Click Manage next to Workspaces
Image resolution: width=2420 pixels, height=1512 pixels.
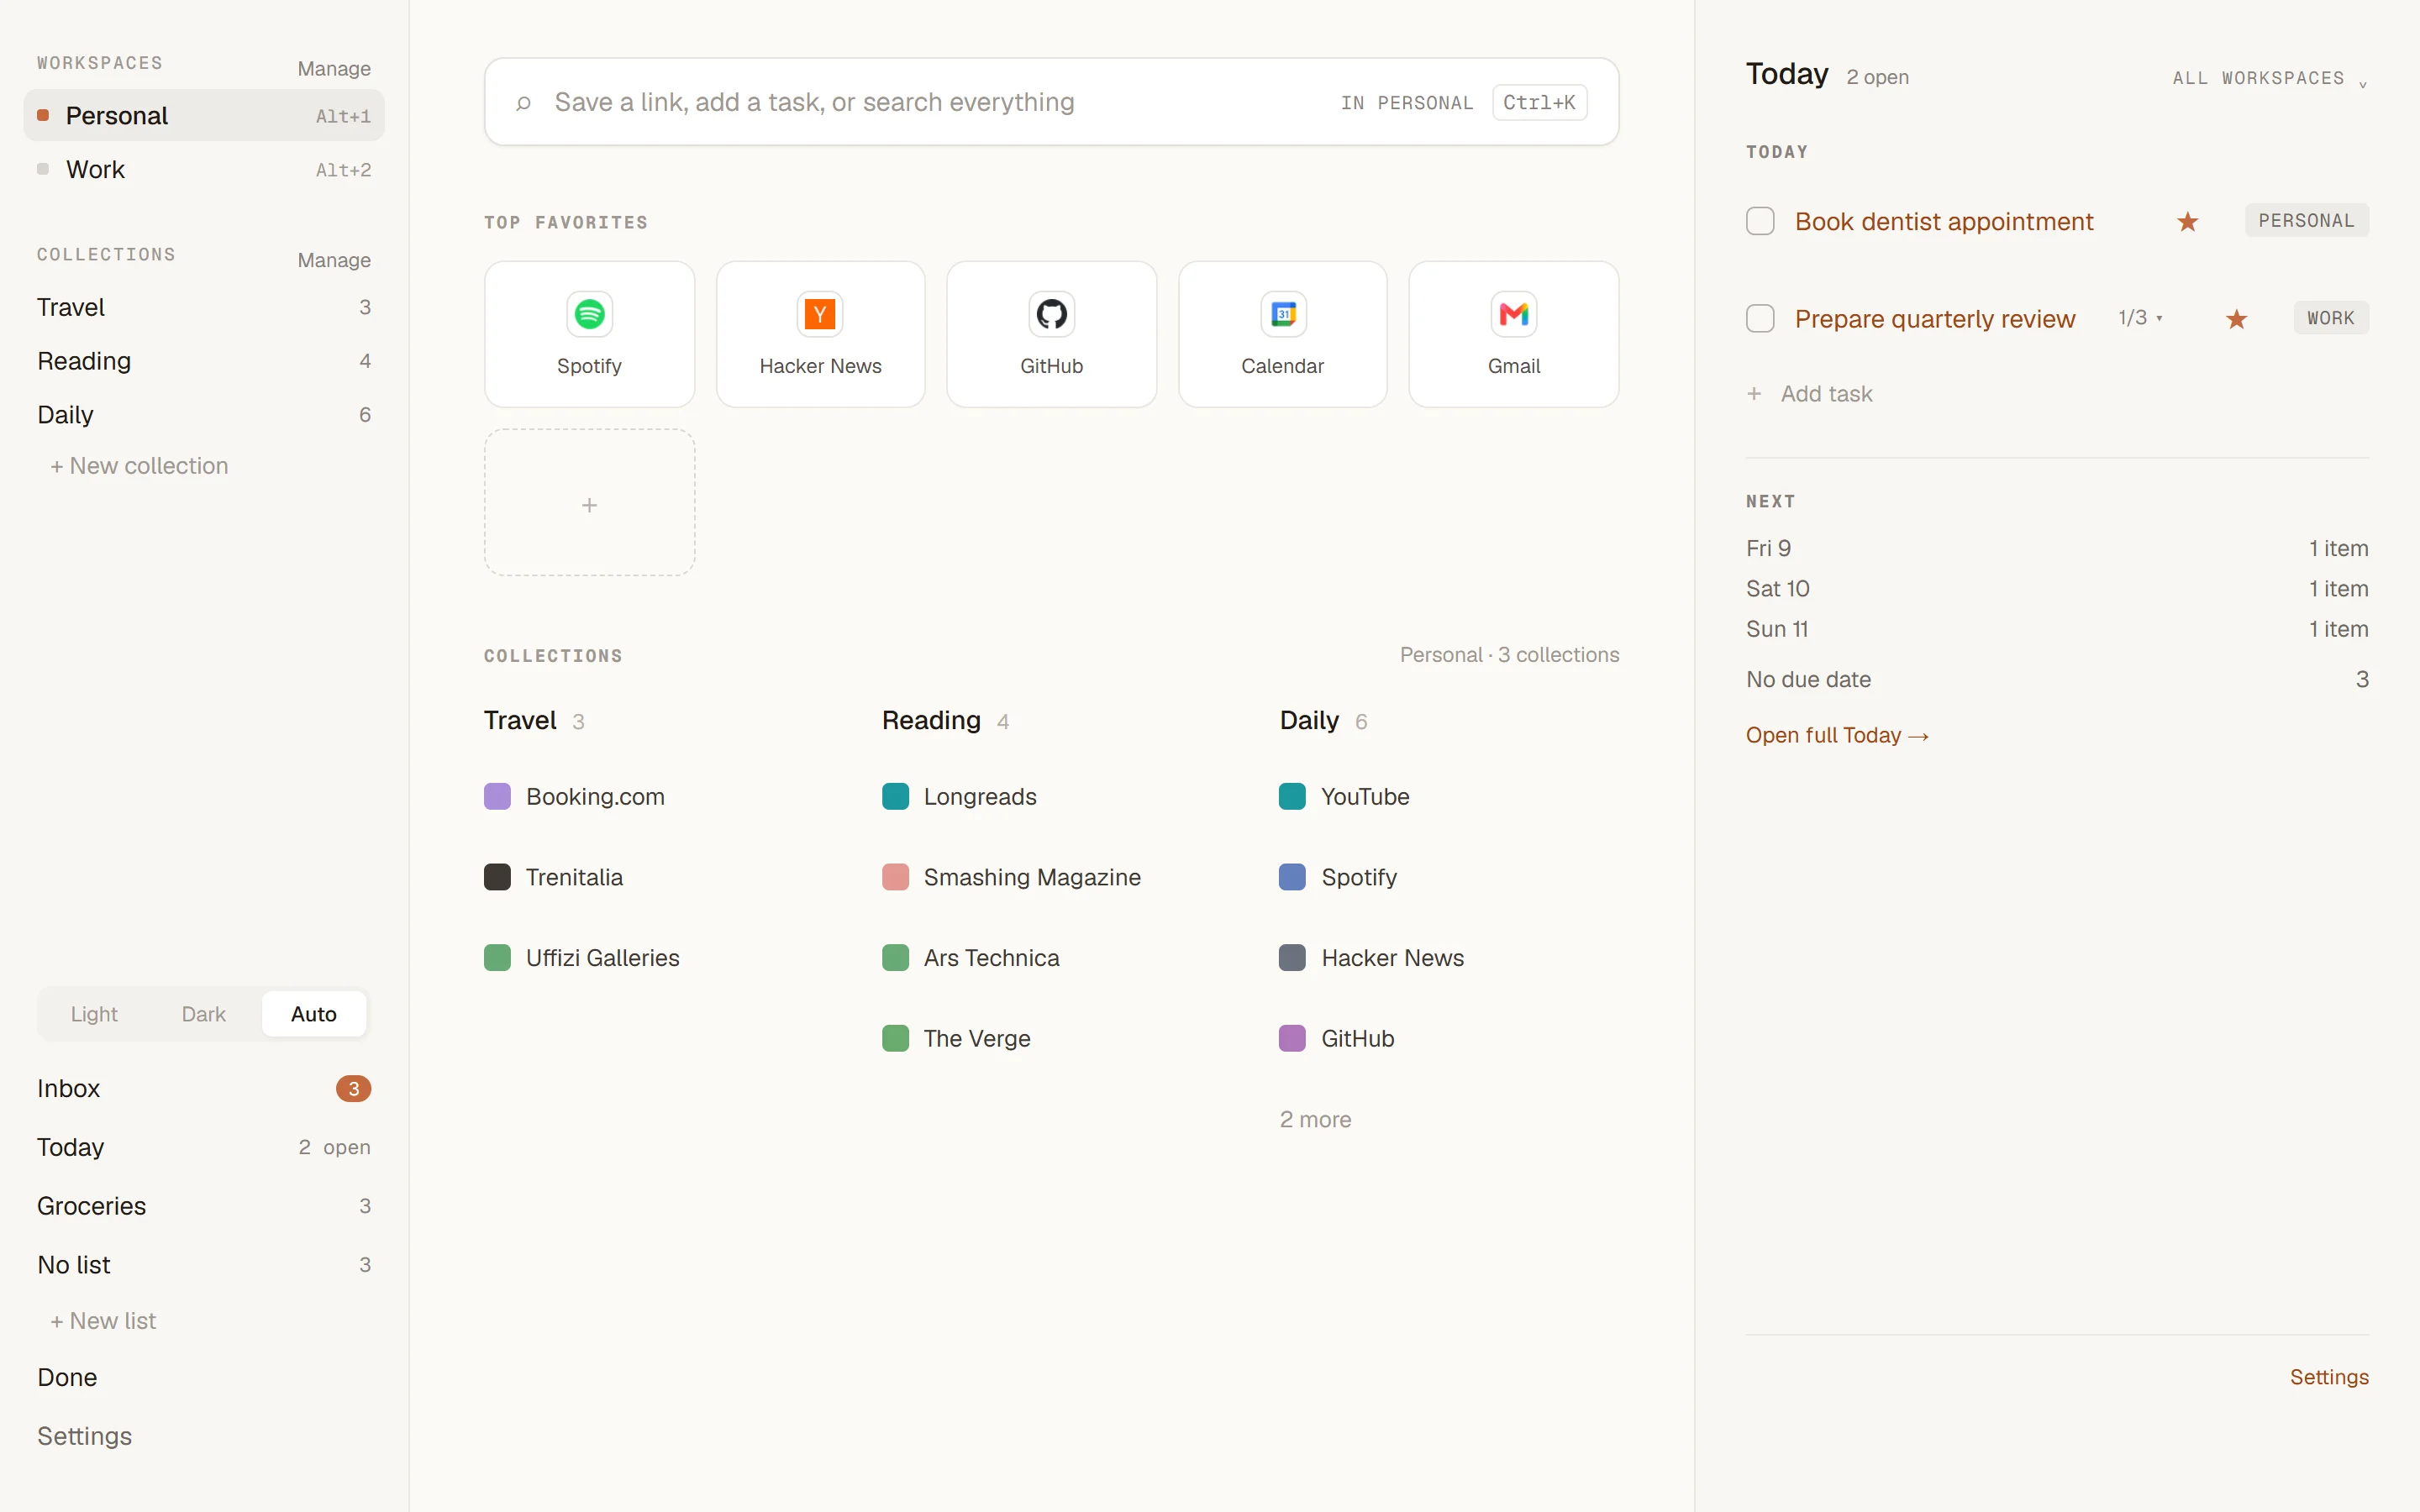(x=334, y=69)
